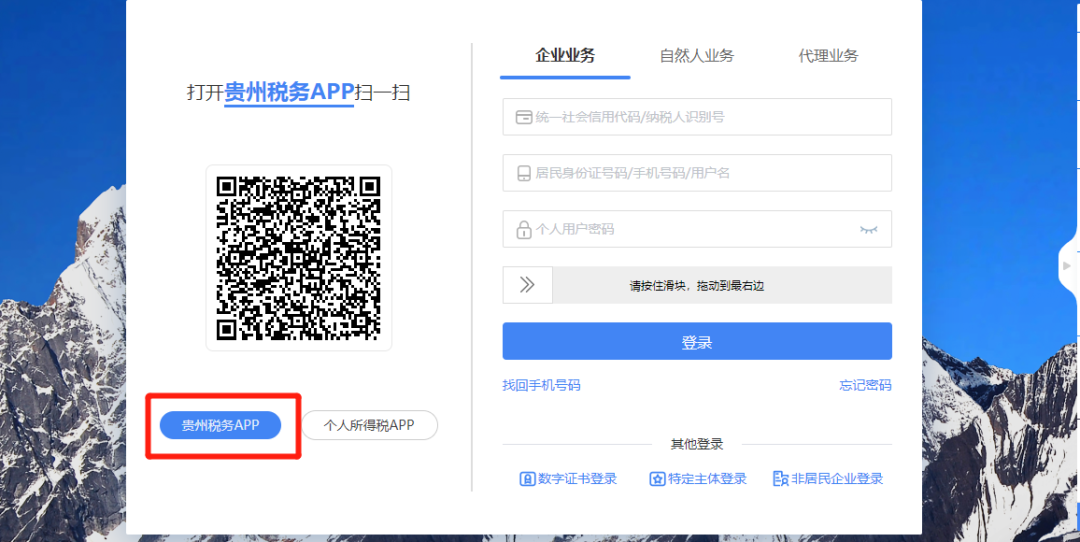Choose 特定主体登录 login option

pyautogui.click(x=698, y=479)
